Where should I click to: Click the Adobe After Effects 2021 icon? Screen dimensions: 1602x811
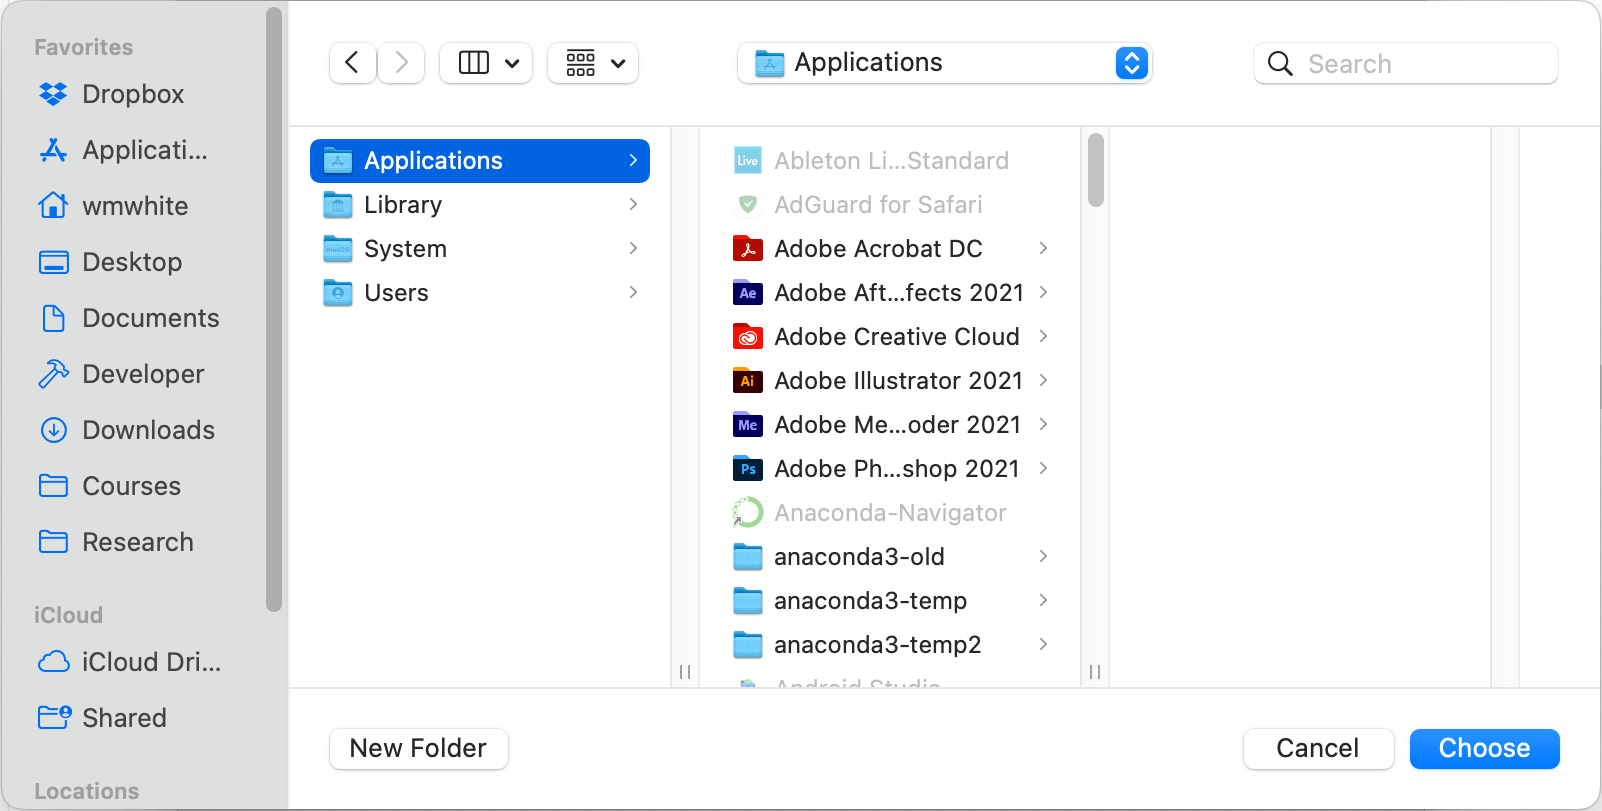(747, 293)
